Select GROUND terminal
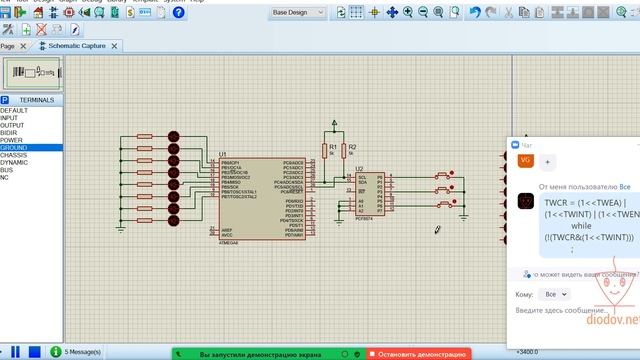This screenshot has width=640, height=360. tap(31, 147)
